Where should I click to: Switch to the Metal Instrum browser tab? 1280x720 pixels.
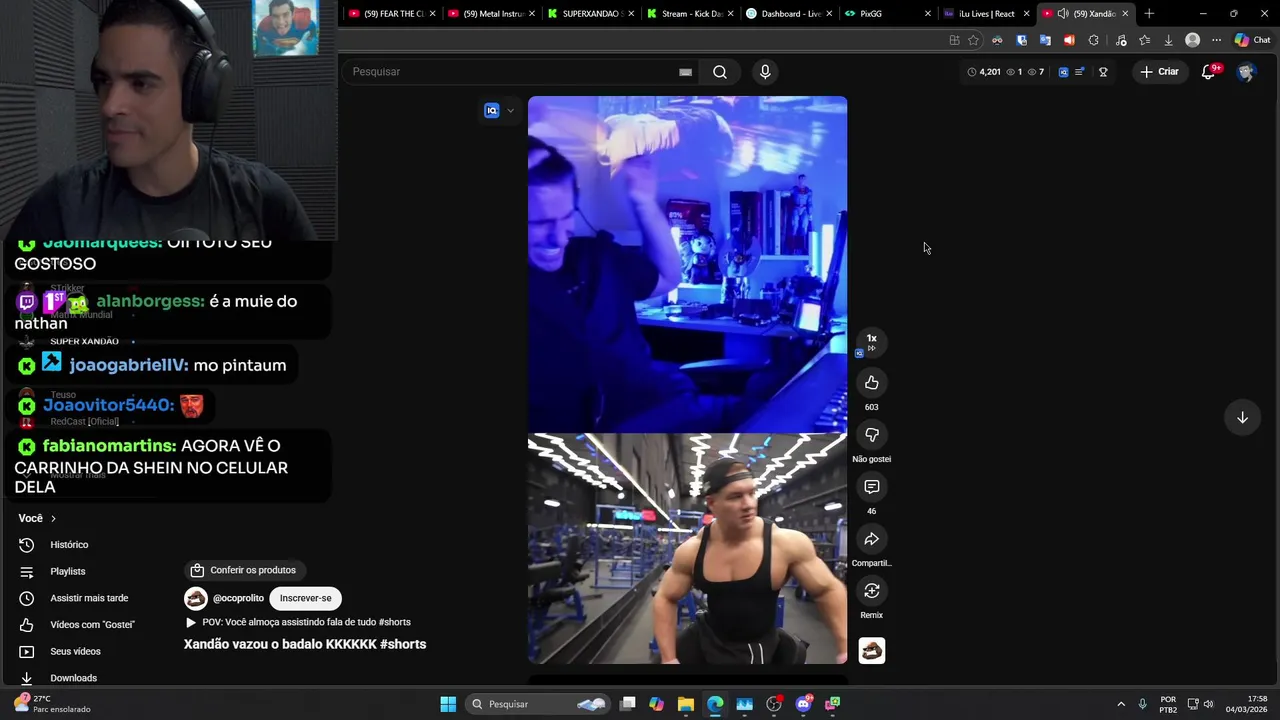click(491, 14)
